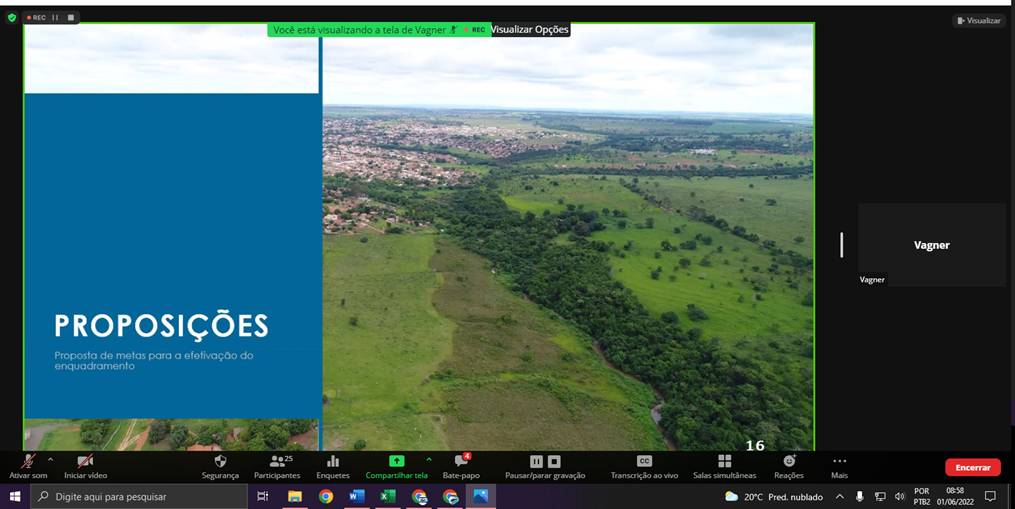Screen dimensions: 1015x509
Task: Click the shared slide PROPOSIÇÕES title
Action: (161, 325)
